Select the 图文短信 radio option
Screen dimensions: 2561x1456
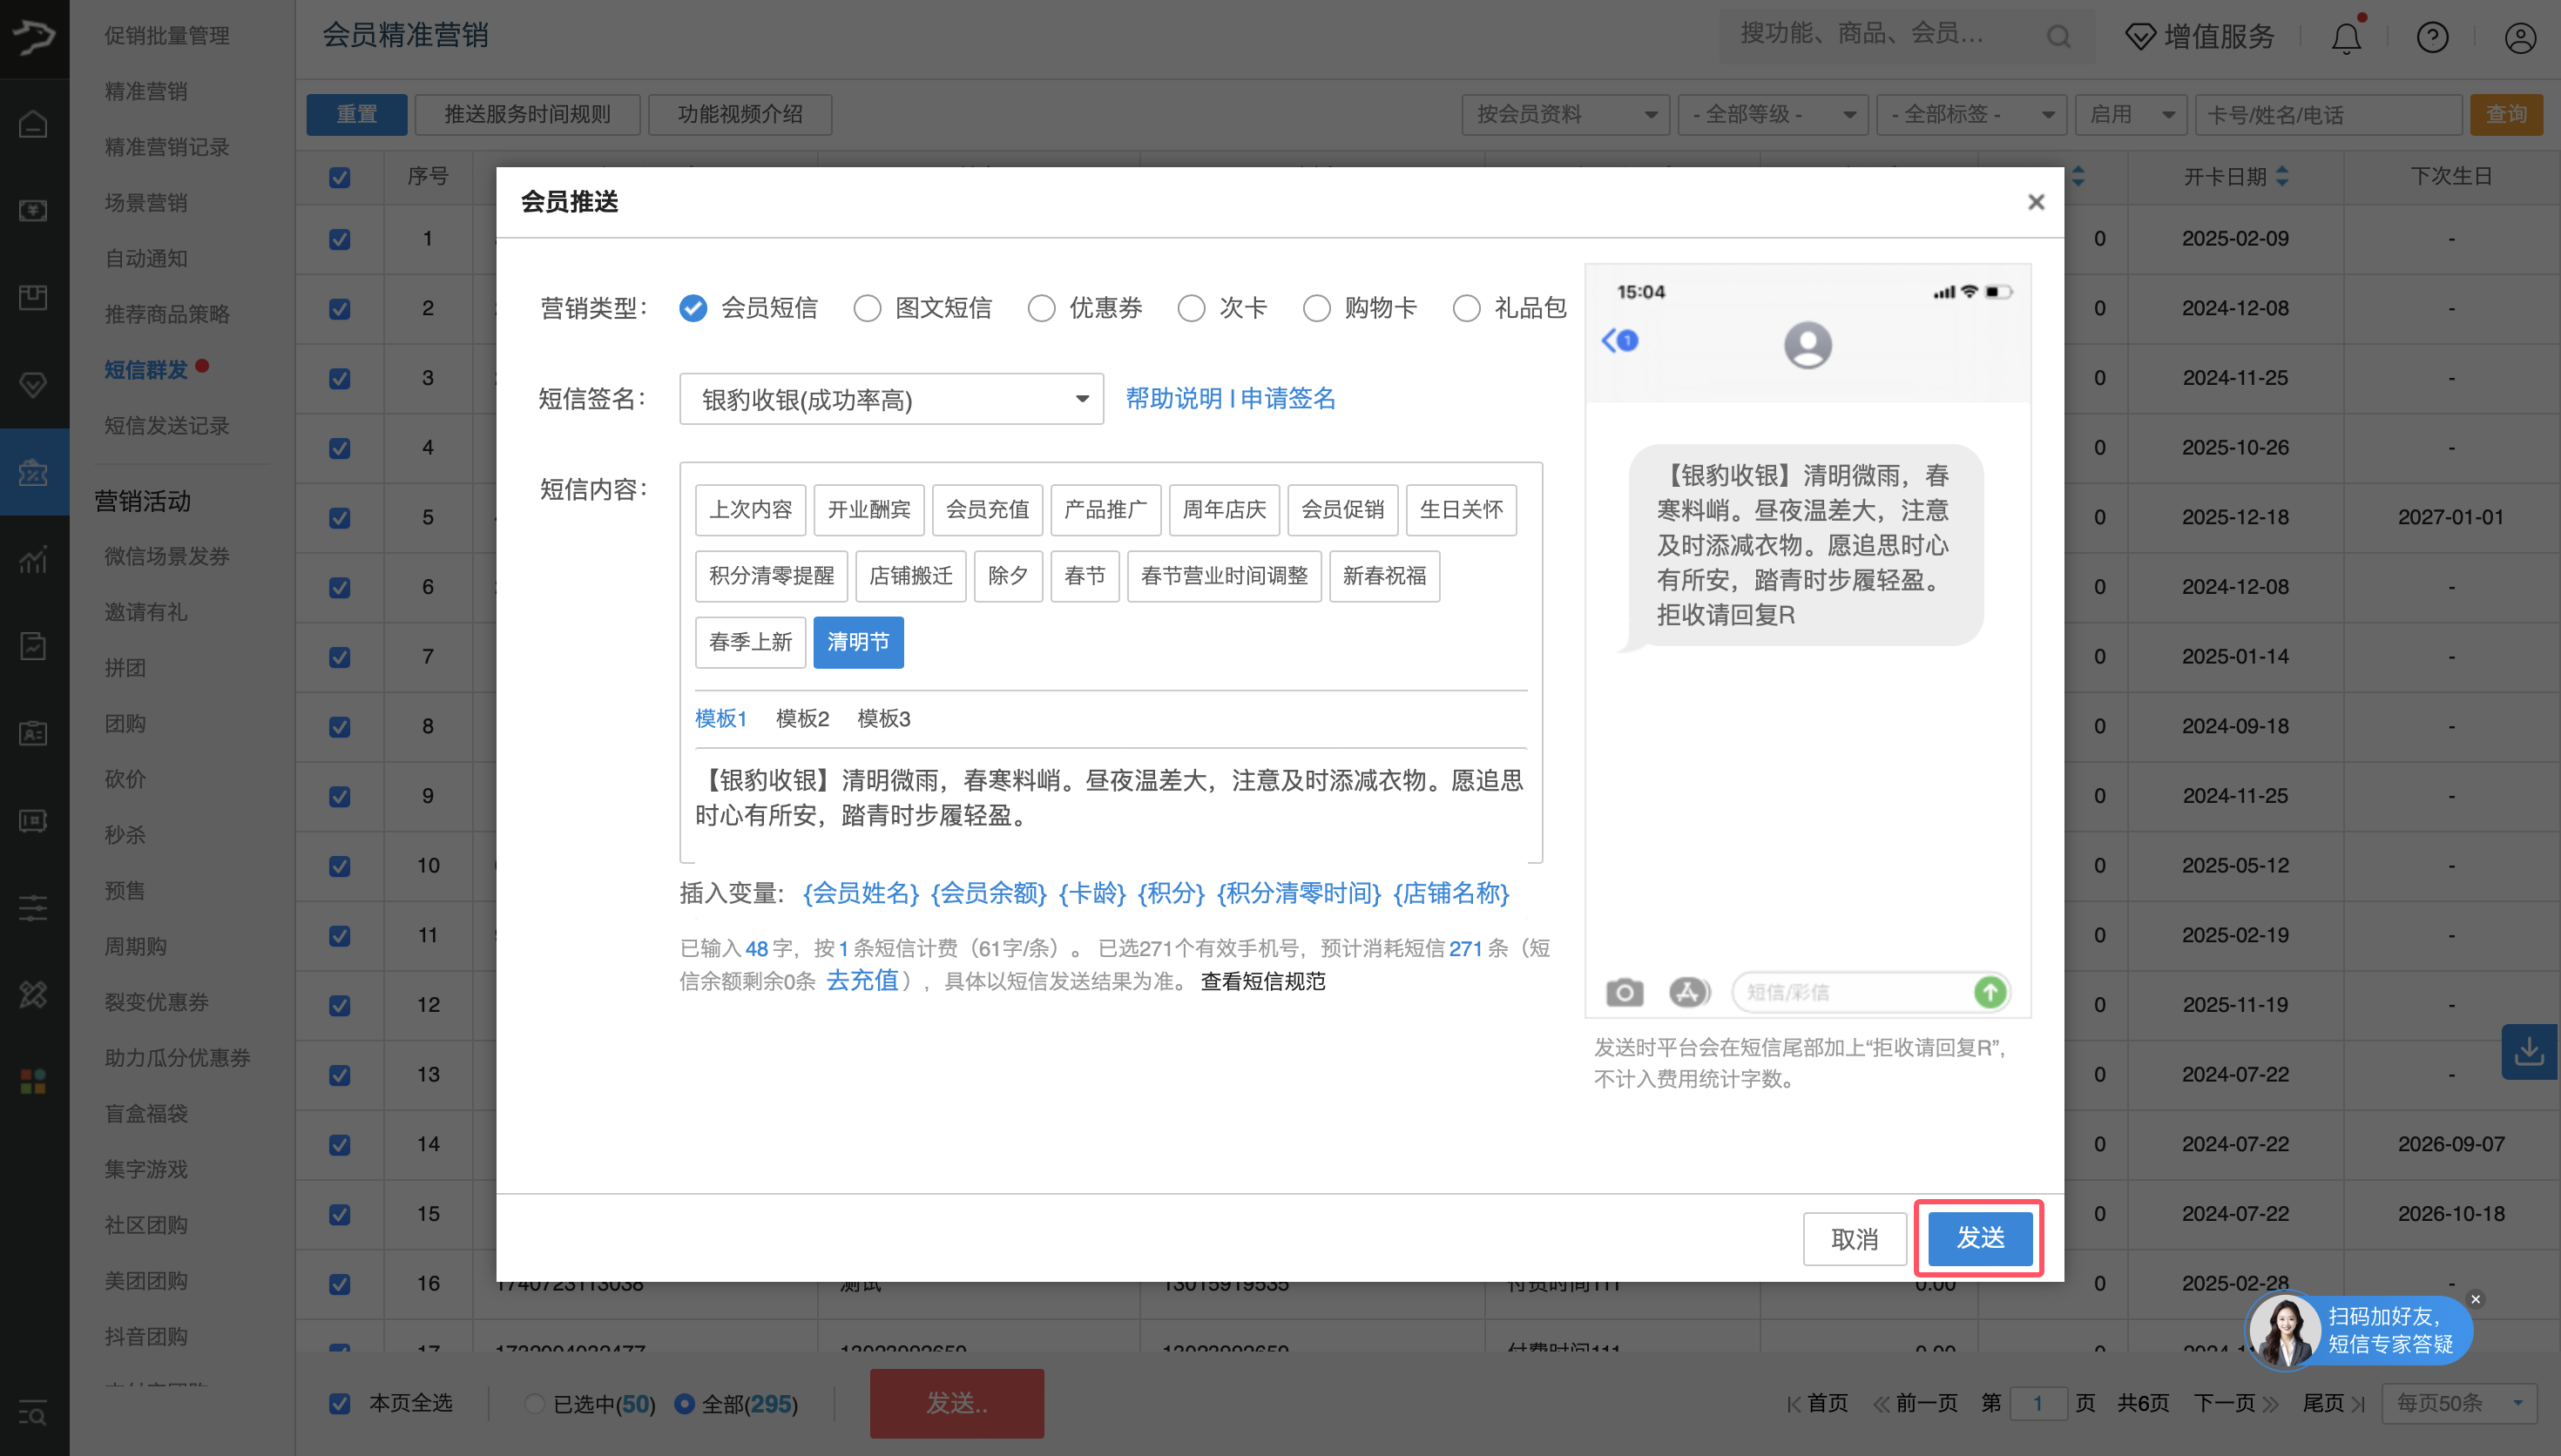coord(867,308)
